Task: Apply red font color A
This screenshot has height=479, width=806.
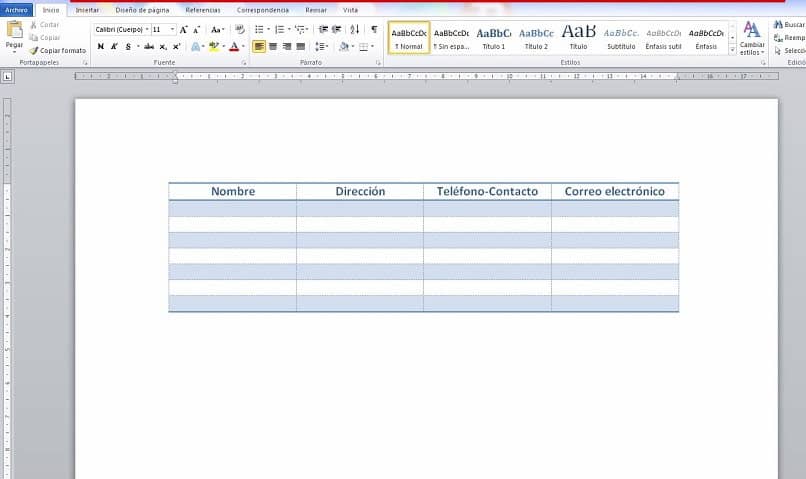Action: pos(234,46)
